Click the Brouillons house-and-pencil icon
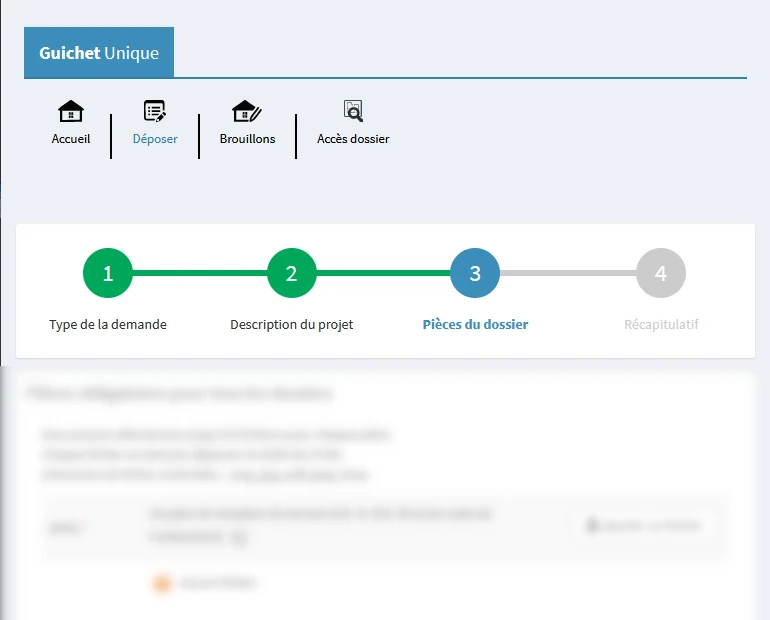The width and height of the screenshot is (770, 620). click(247, 111)
